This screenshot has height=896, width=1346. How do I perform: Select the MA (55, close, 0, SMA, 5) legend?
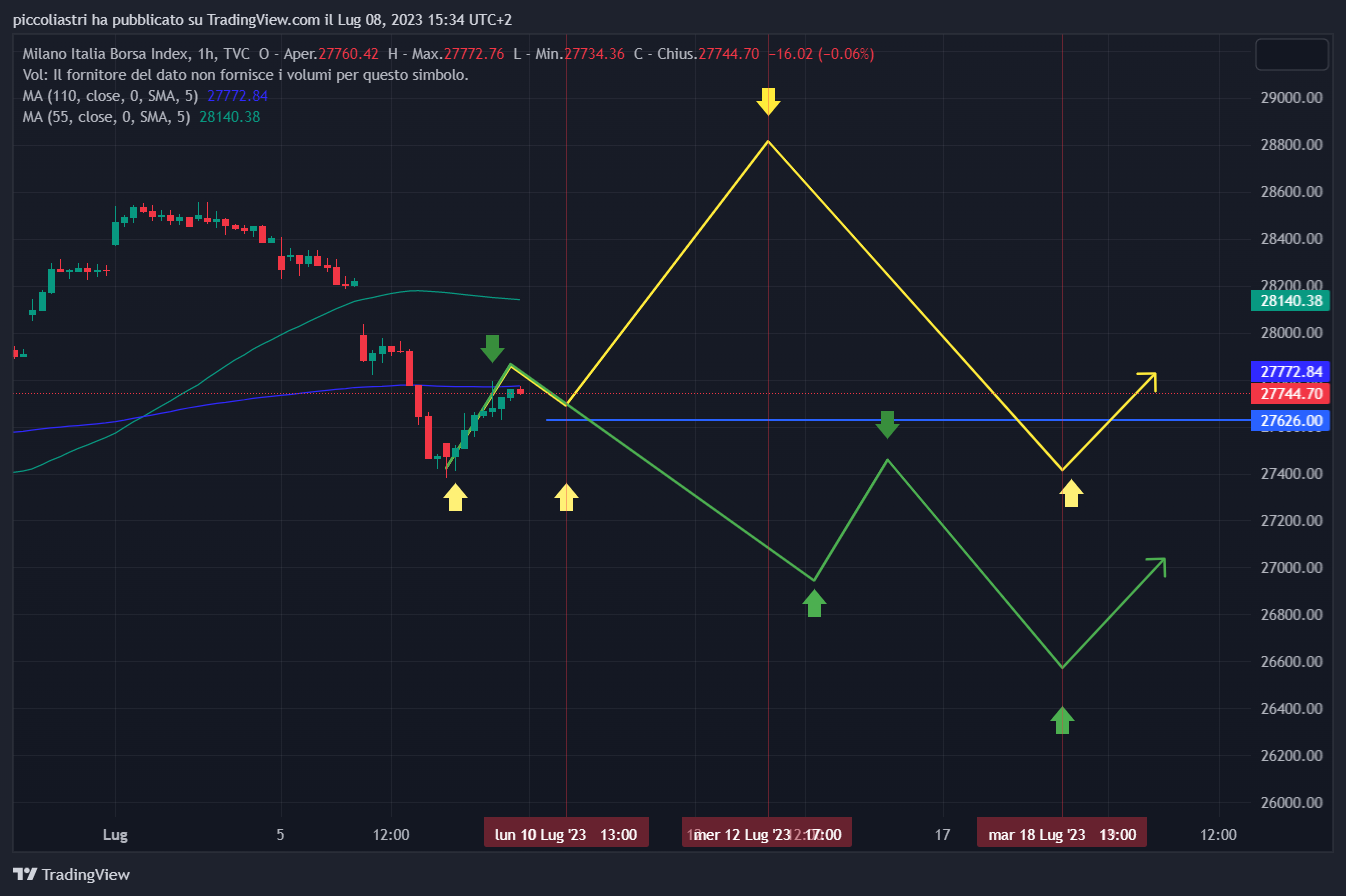106,117
